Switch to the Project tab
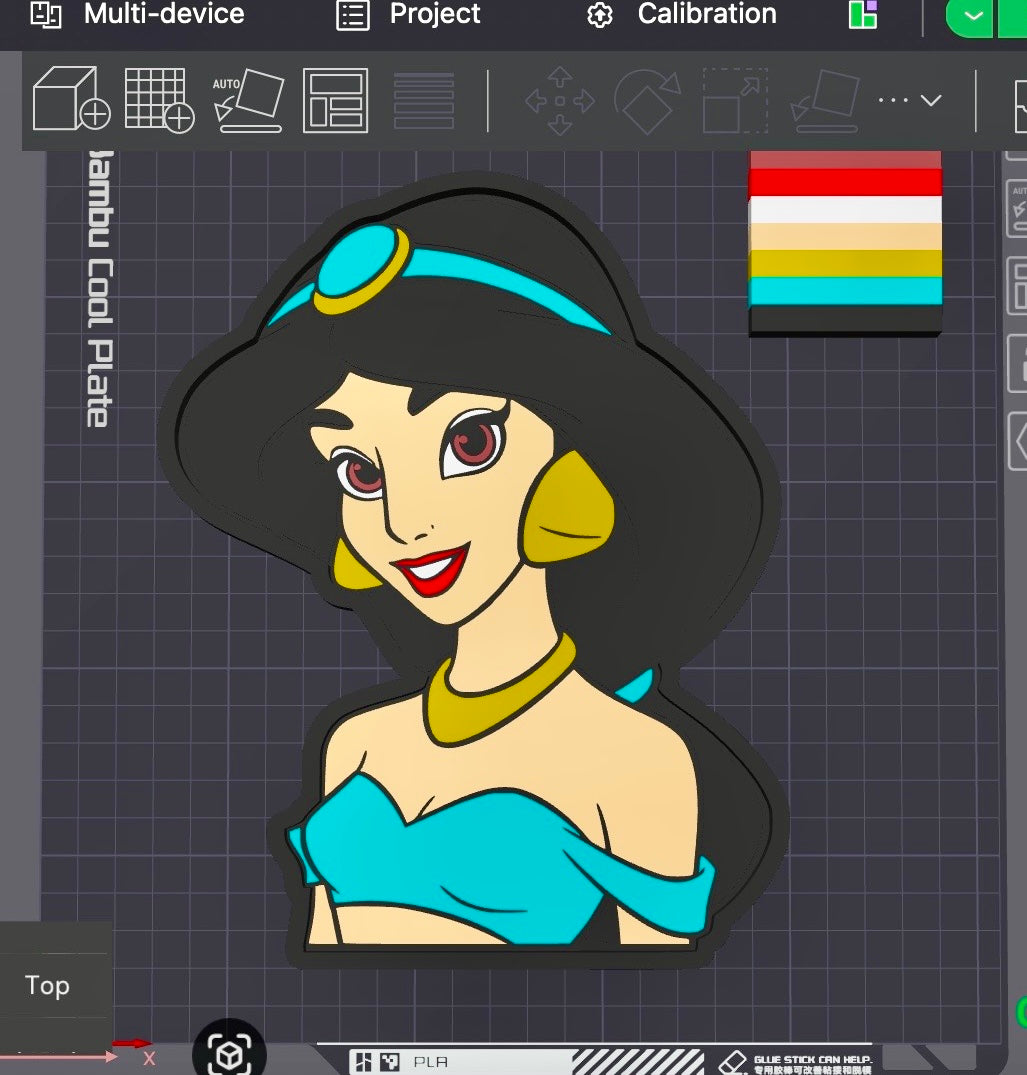1027x1075 pixels. tap(409, 14)
